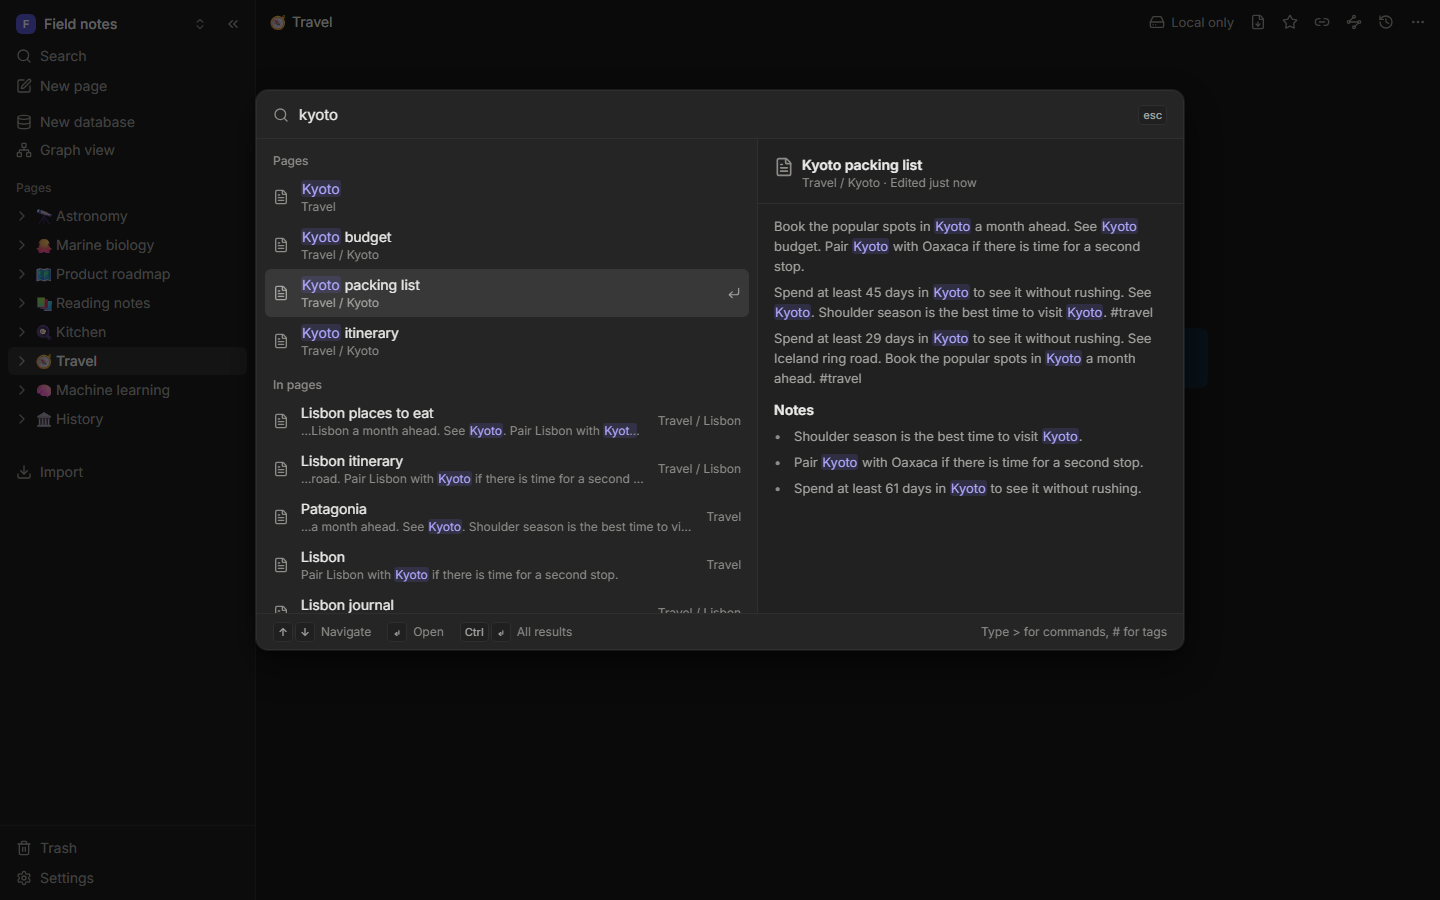Open Trash in the sidebar

127,848
